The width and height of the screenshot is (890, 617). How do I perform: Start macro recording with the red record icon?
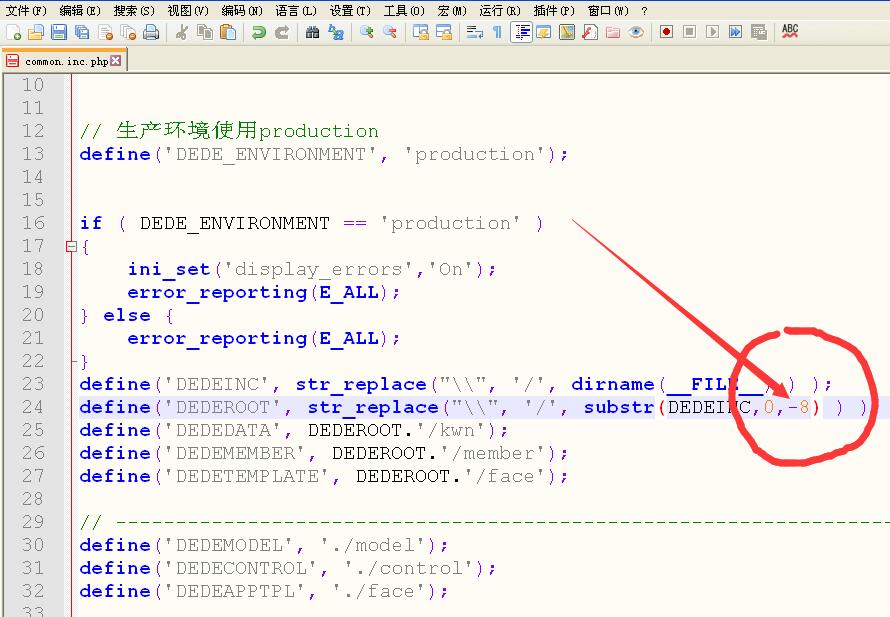point(667,32)
